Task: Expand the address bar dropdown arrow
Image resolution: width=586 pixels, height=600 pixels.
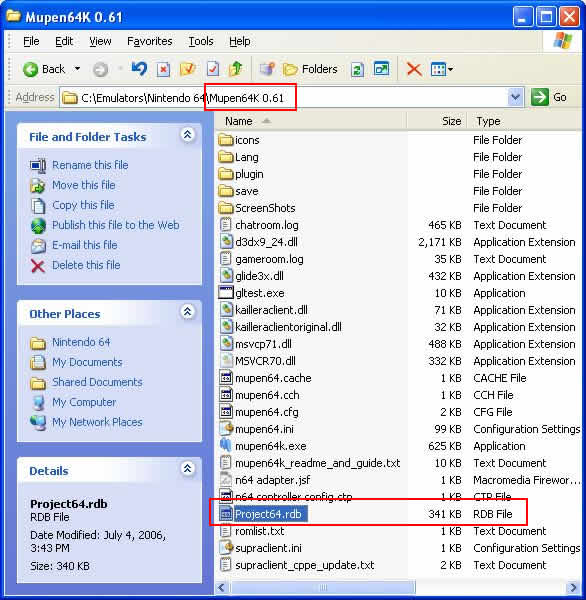Action: (x=515, y=97)
